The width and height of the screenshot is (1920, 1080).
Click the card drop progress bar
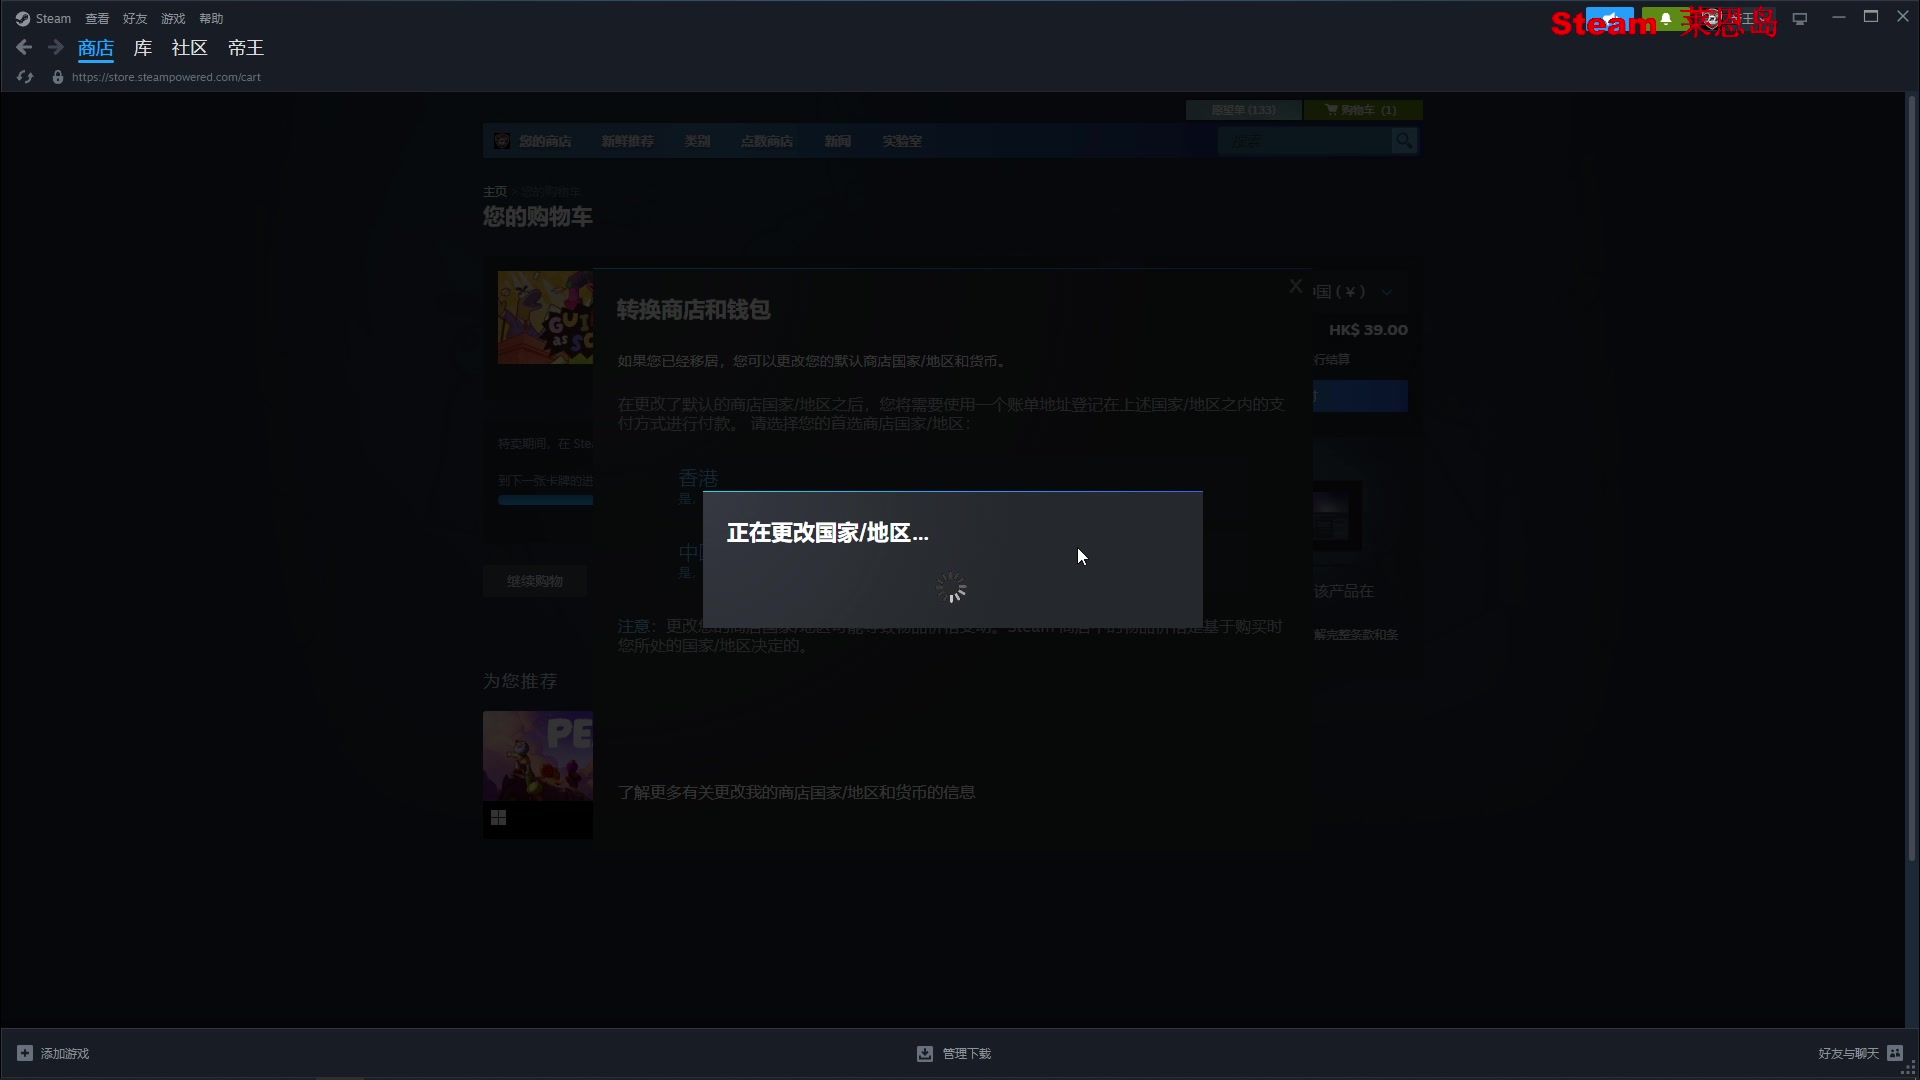pos(545,500)
